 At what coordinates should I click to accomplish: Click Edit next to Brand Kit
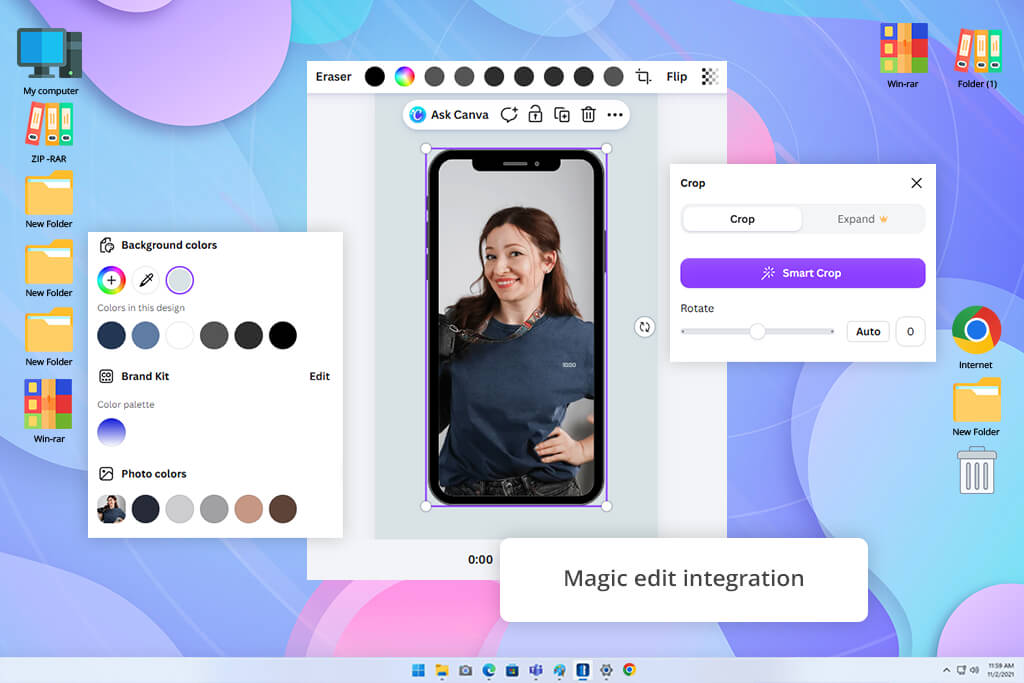(319, 376)
